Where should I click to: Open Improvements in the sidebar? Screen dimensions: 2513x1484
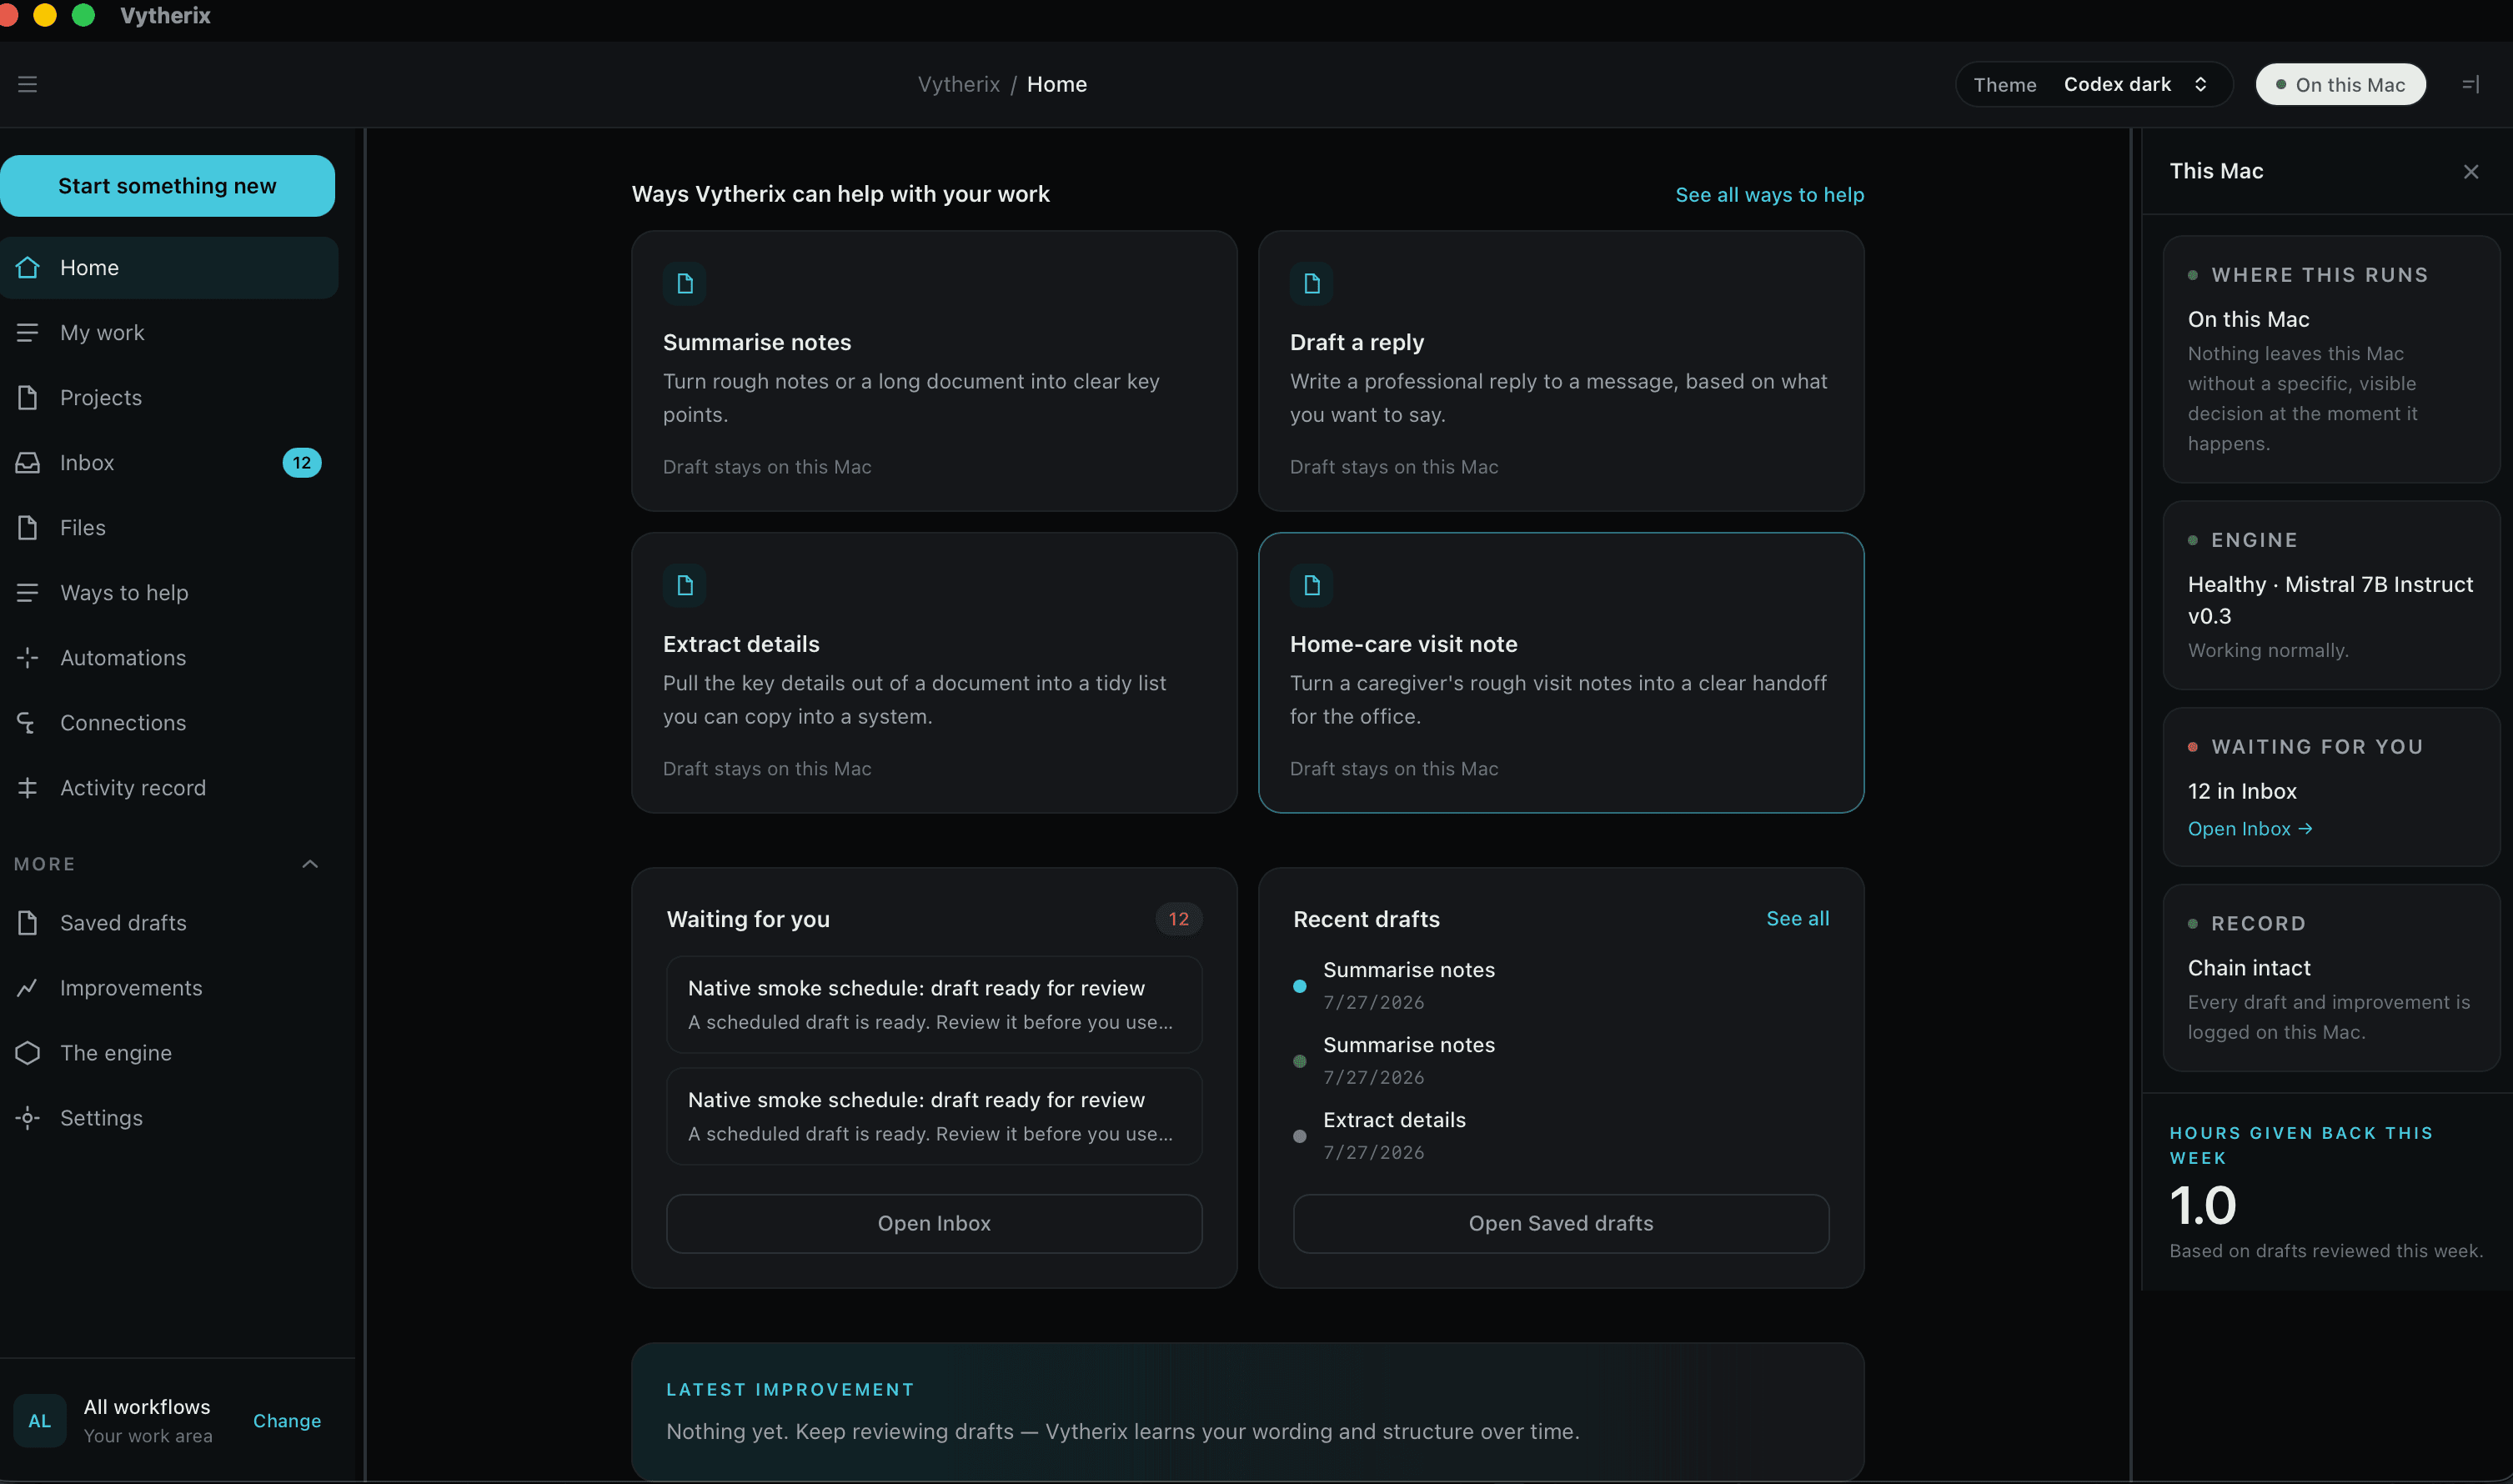pyautogui.click(x=169, y=988)
